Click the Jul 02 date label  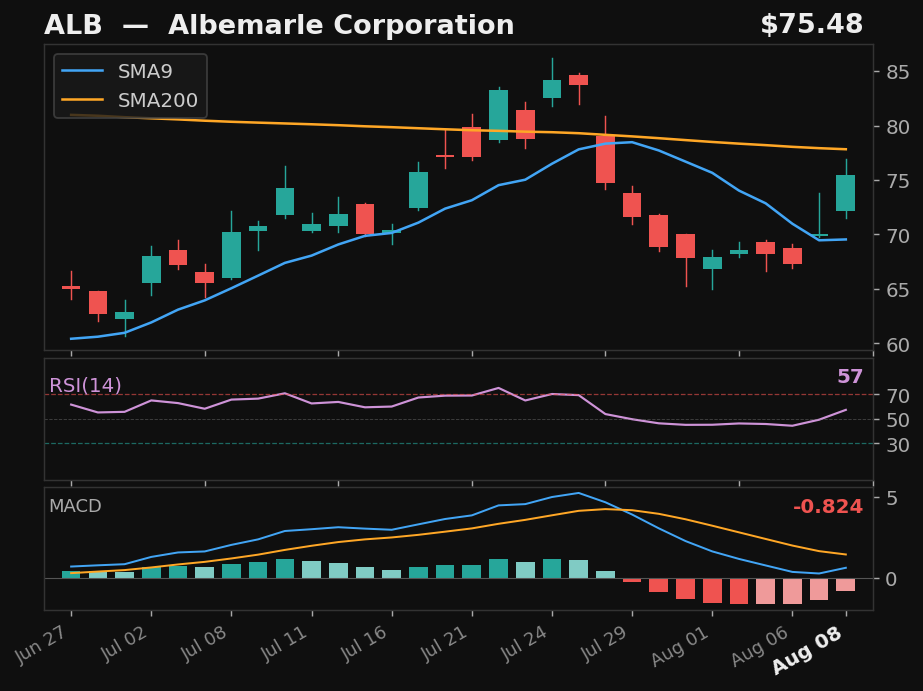click(x=126, y=643)
